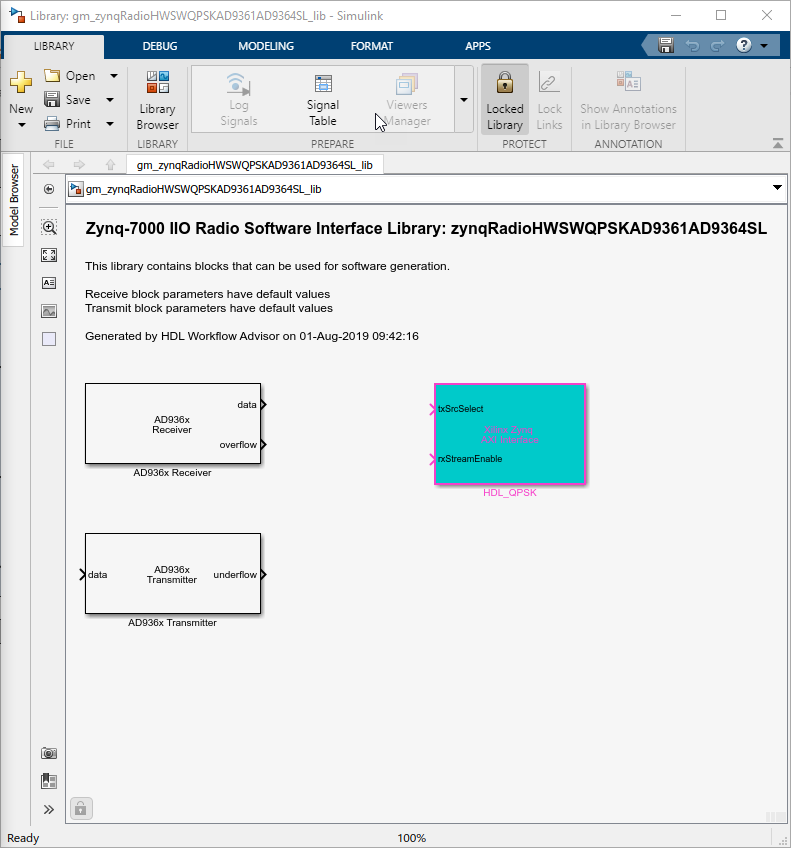The image size is (791, 848).
Task: Open the Model Browser side panel
Action: pos(14,200)
